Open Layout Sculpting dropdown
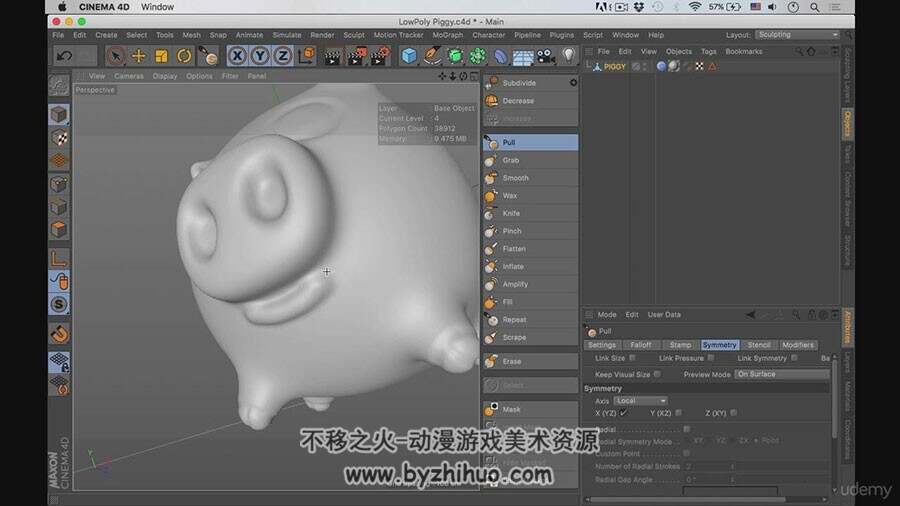This screenshot has width=900, height=506. (797, 35)
